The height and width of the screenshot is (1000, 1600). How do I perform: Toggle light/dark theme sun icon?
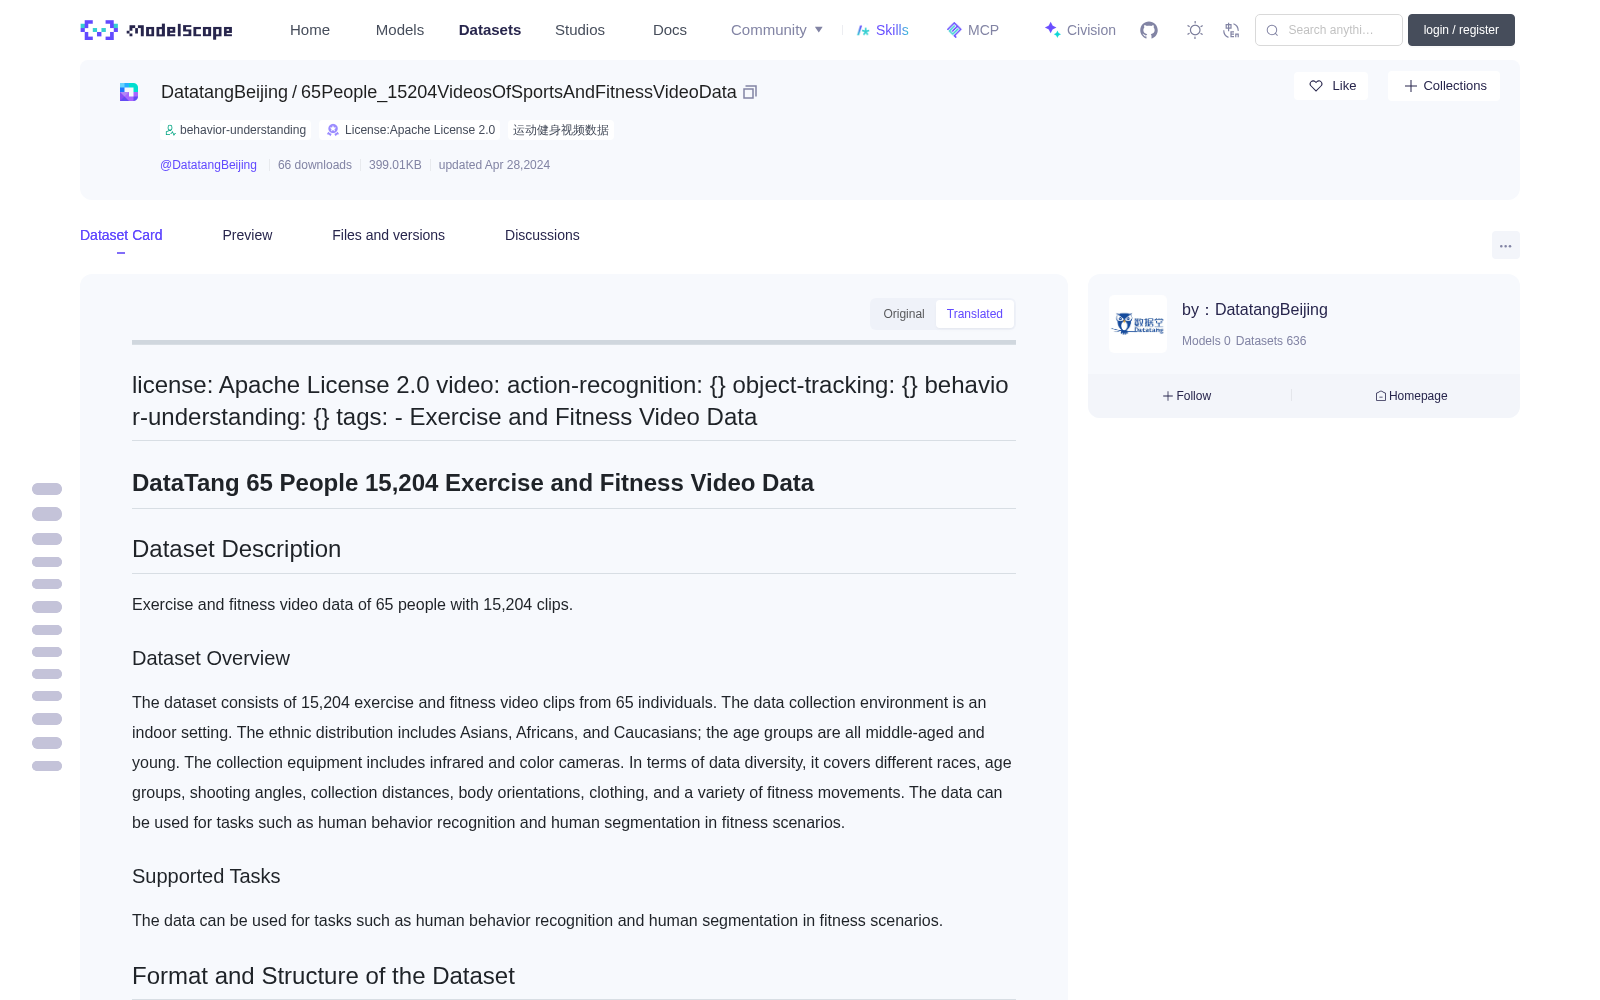(x=1195, y=30)
